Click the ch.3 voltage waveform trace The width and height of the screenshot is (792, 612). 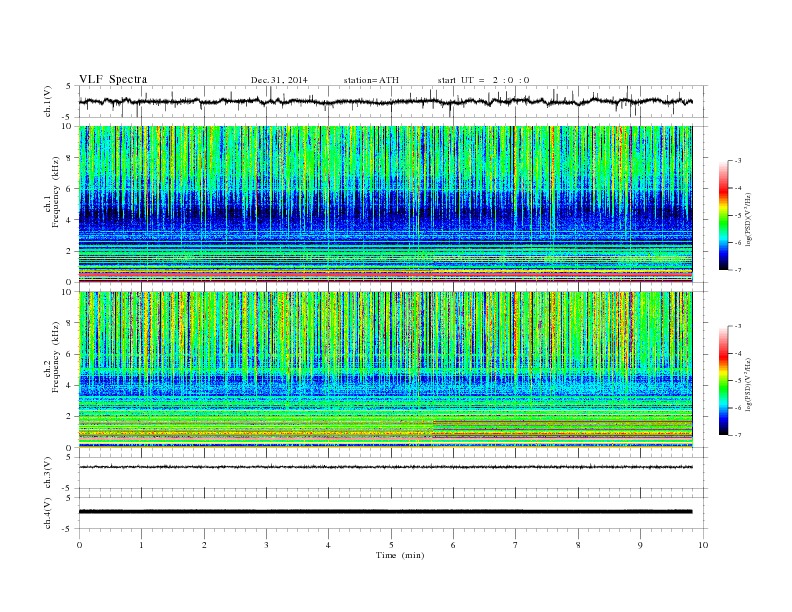pos(386,467)
